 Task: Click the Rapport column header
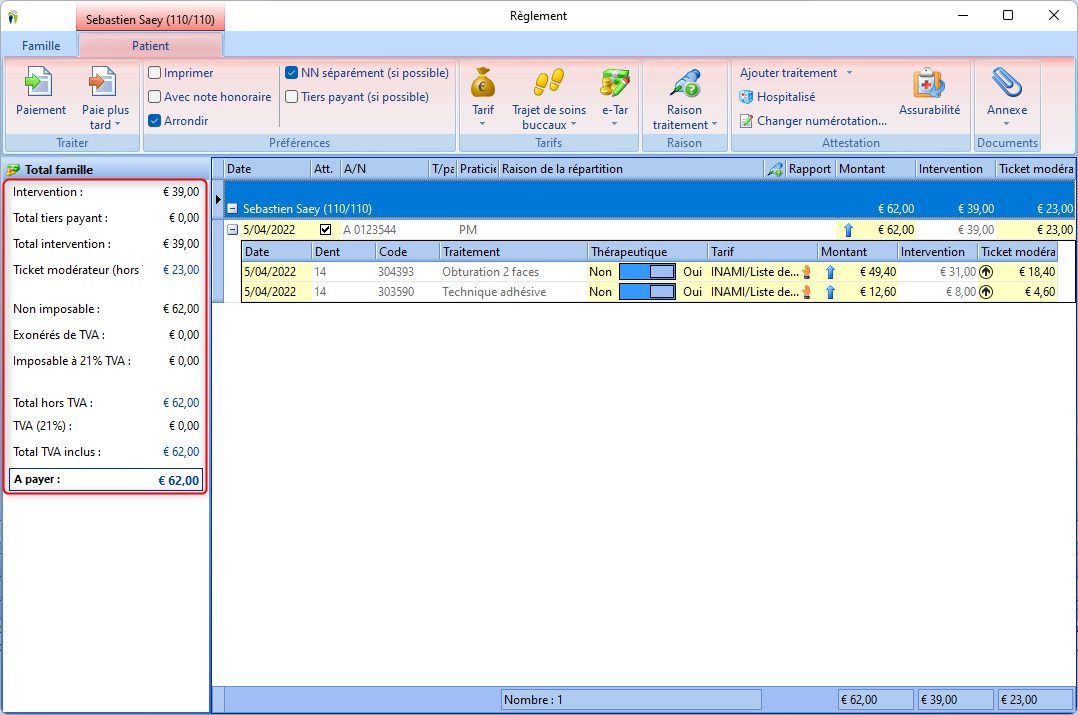(811, 169)
